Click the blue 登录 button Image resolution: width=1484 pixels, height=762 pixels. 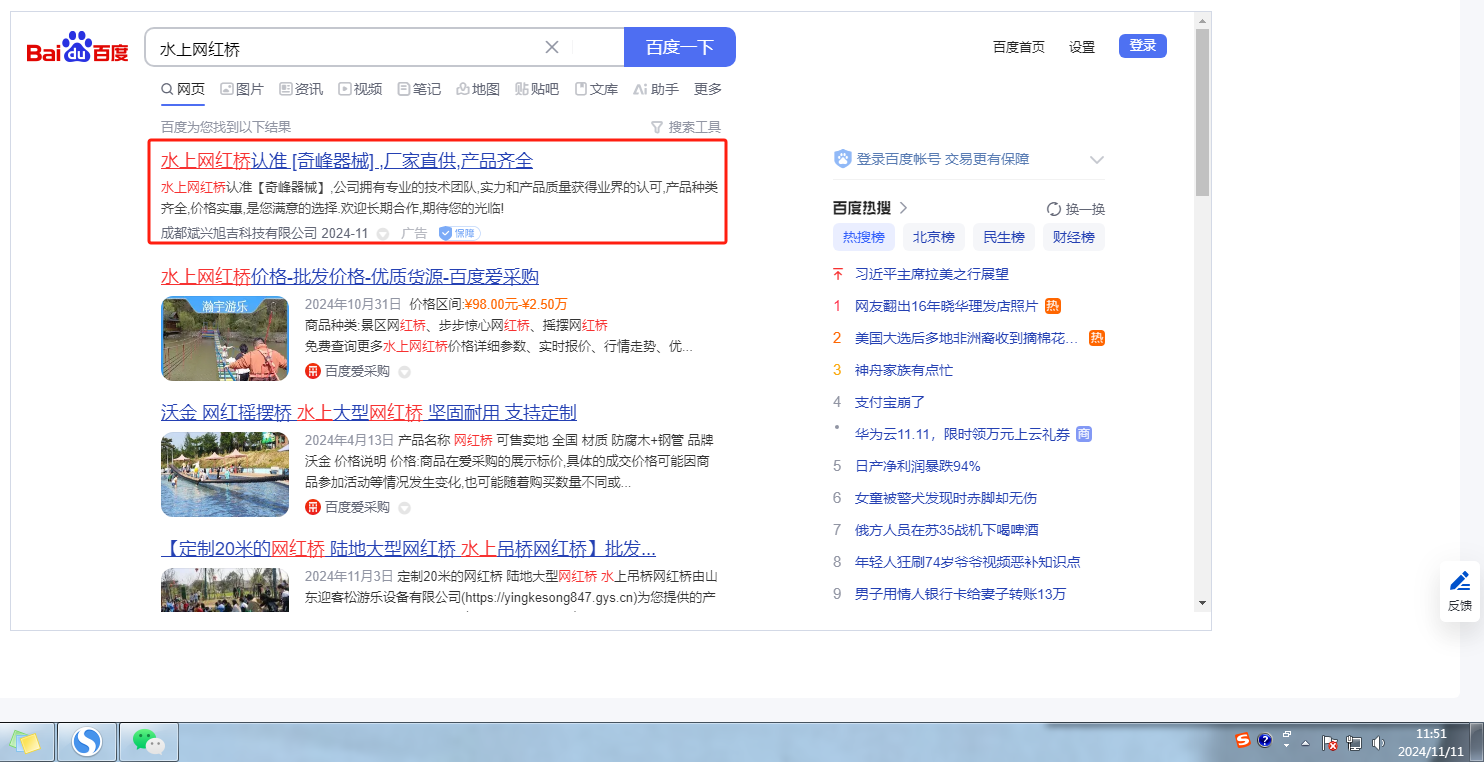click(1142, 45)
